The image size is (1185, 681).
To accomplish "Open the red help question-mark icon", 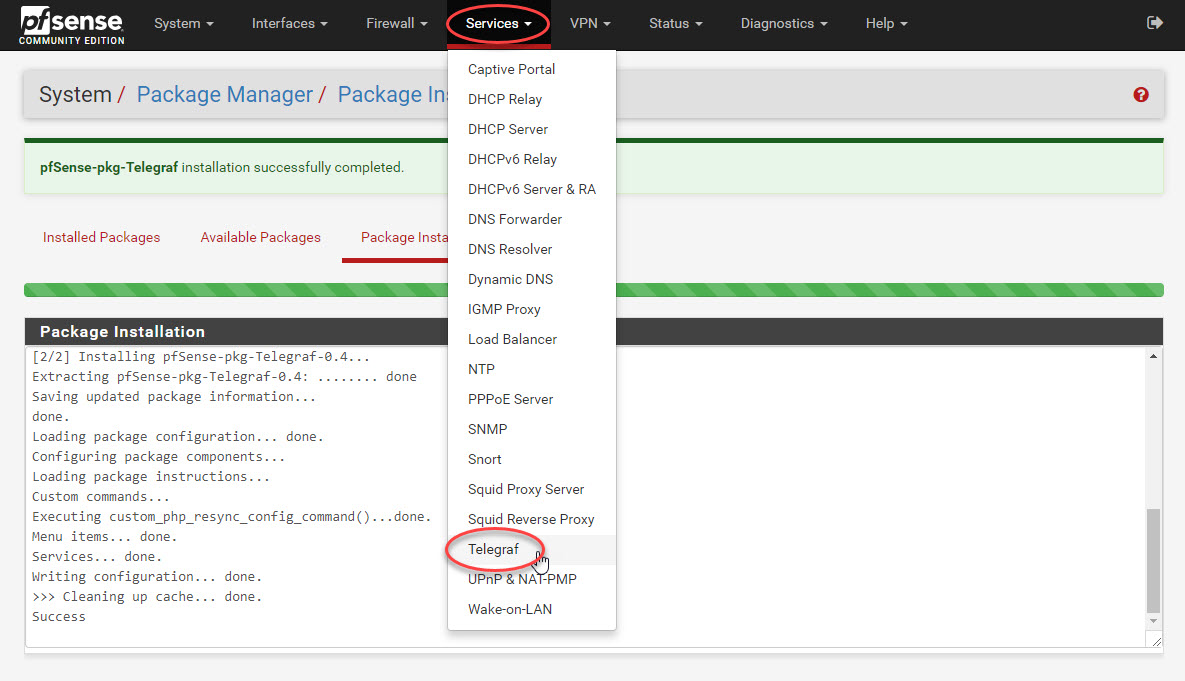I will (x=1140, y=94).
